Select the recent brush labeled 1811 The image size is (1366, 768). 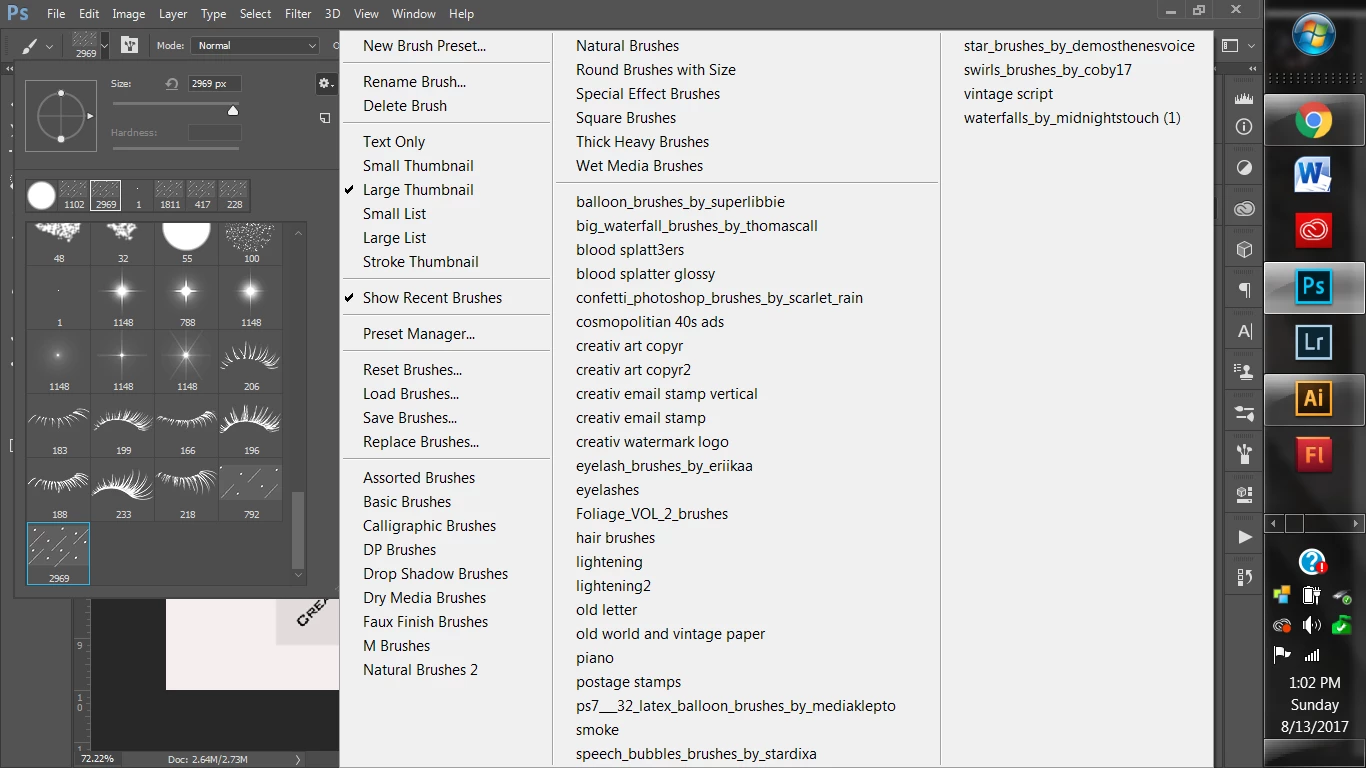click(170, 195)
